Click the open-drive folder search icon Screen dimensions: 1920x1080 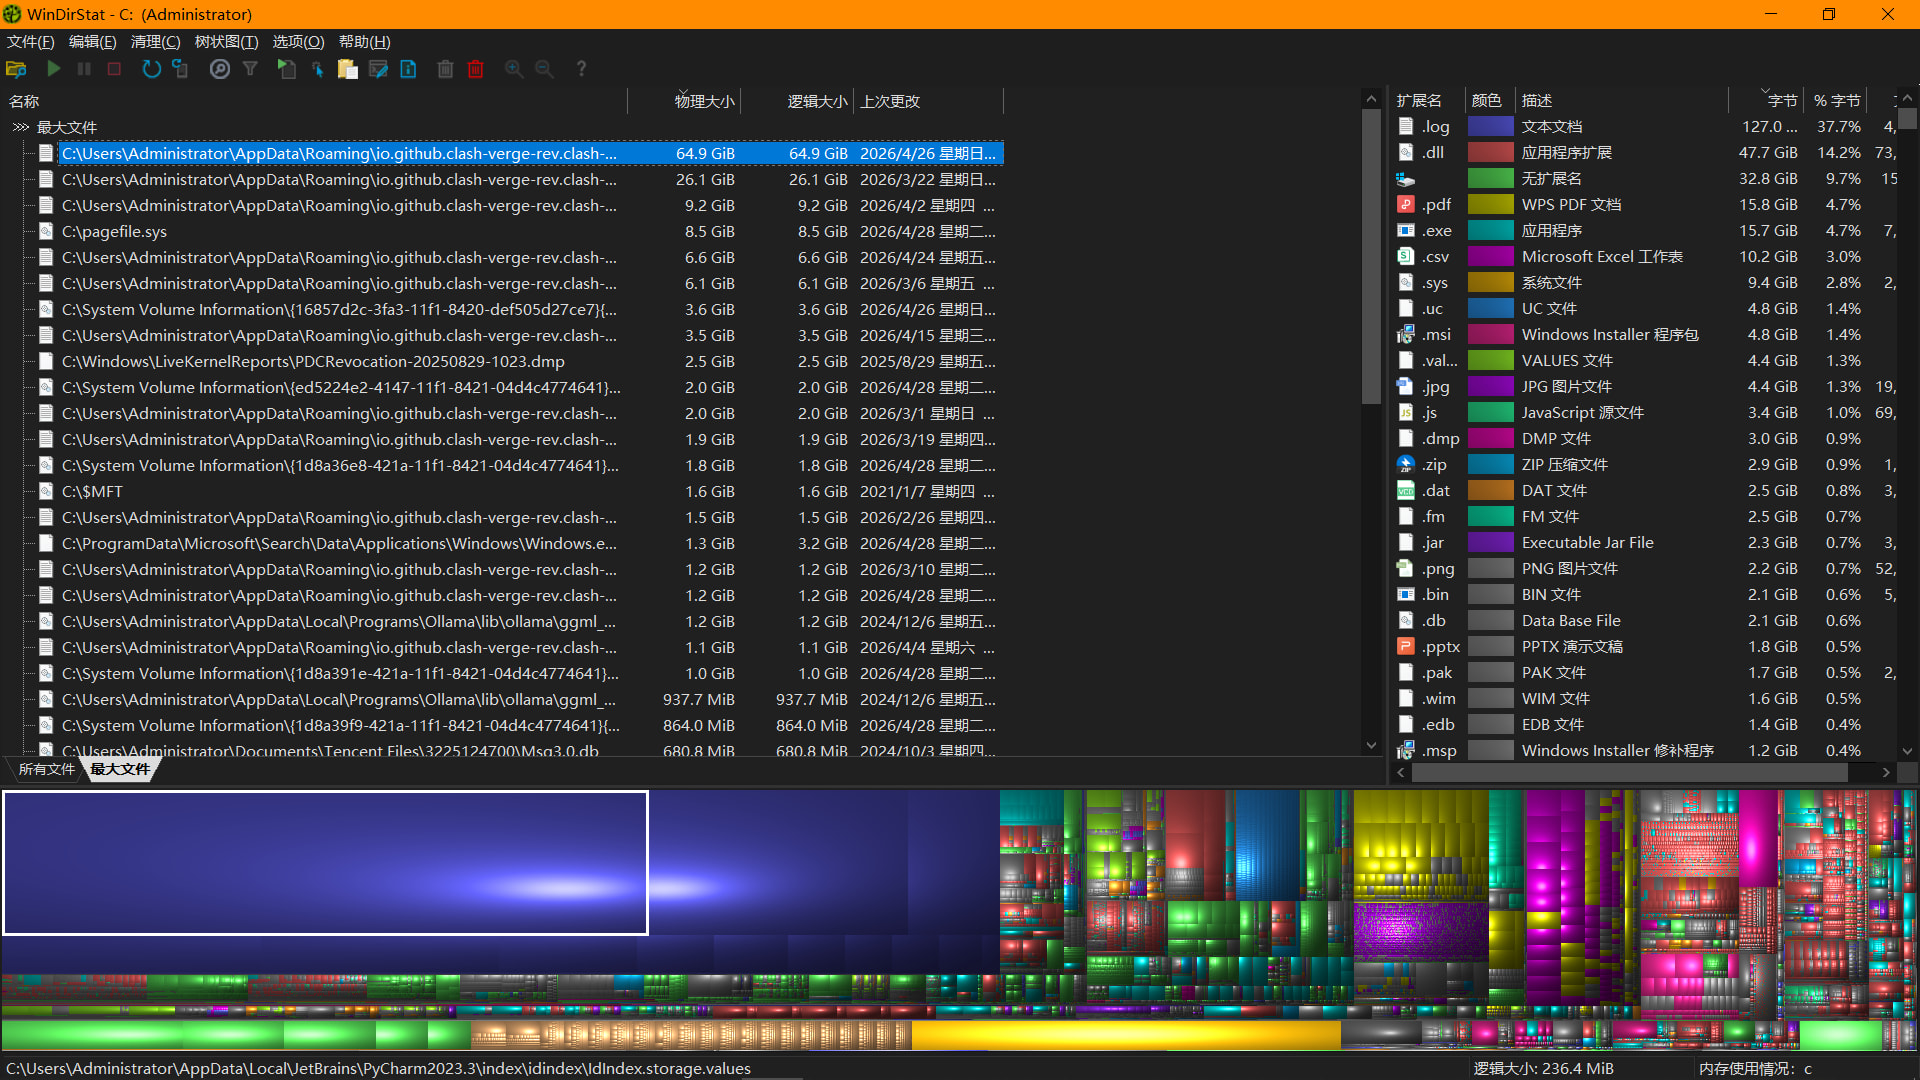[x=16, y=69]
